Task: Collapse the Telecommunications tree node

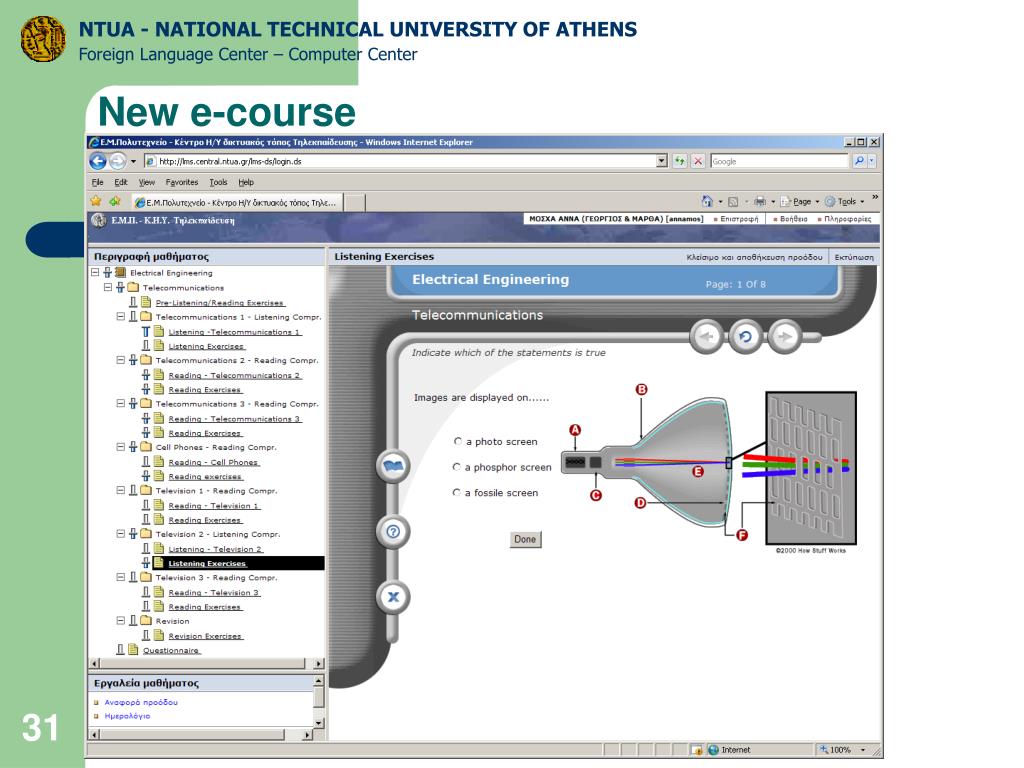Action: pyautogui.click(x=108, y=287)
